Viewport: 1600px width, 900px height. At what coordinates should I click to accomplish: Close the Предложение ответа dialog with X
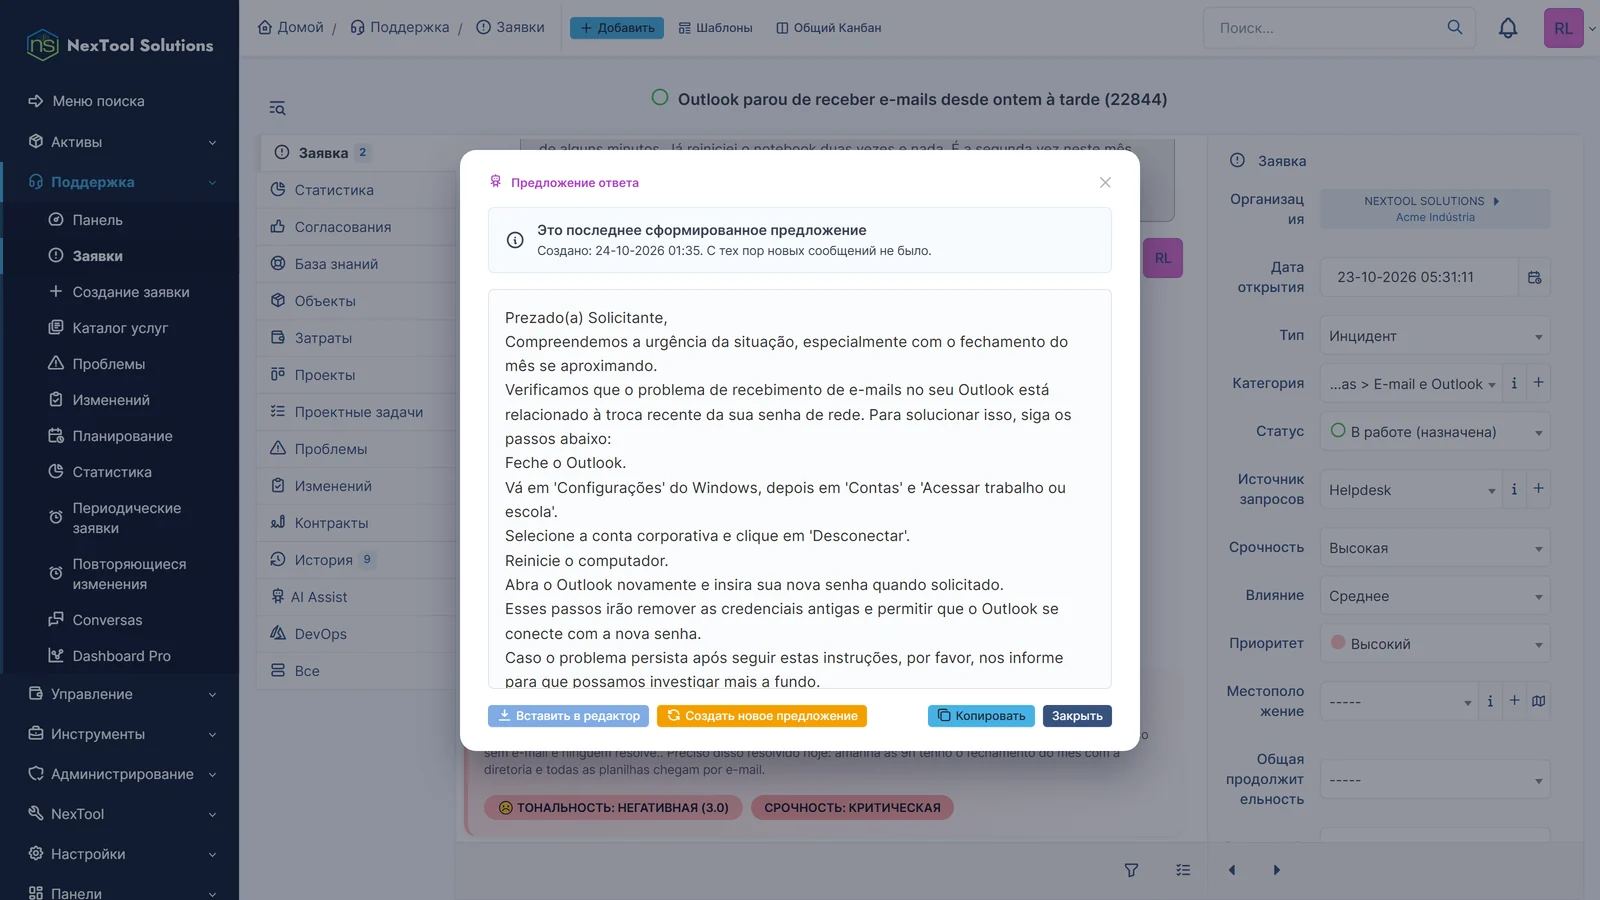[1105, 182]
